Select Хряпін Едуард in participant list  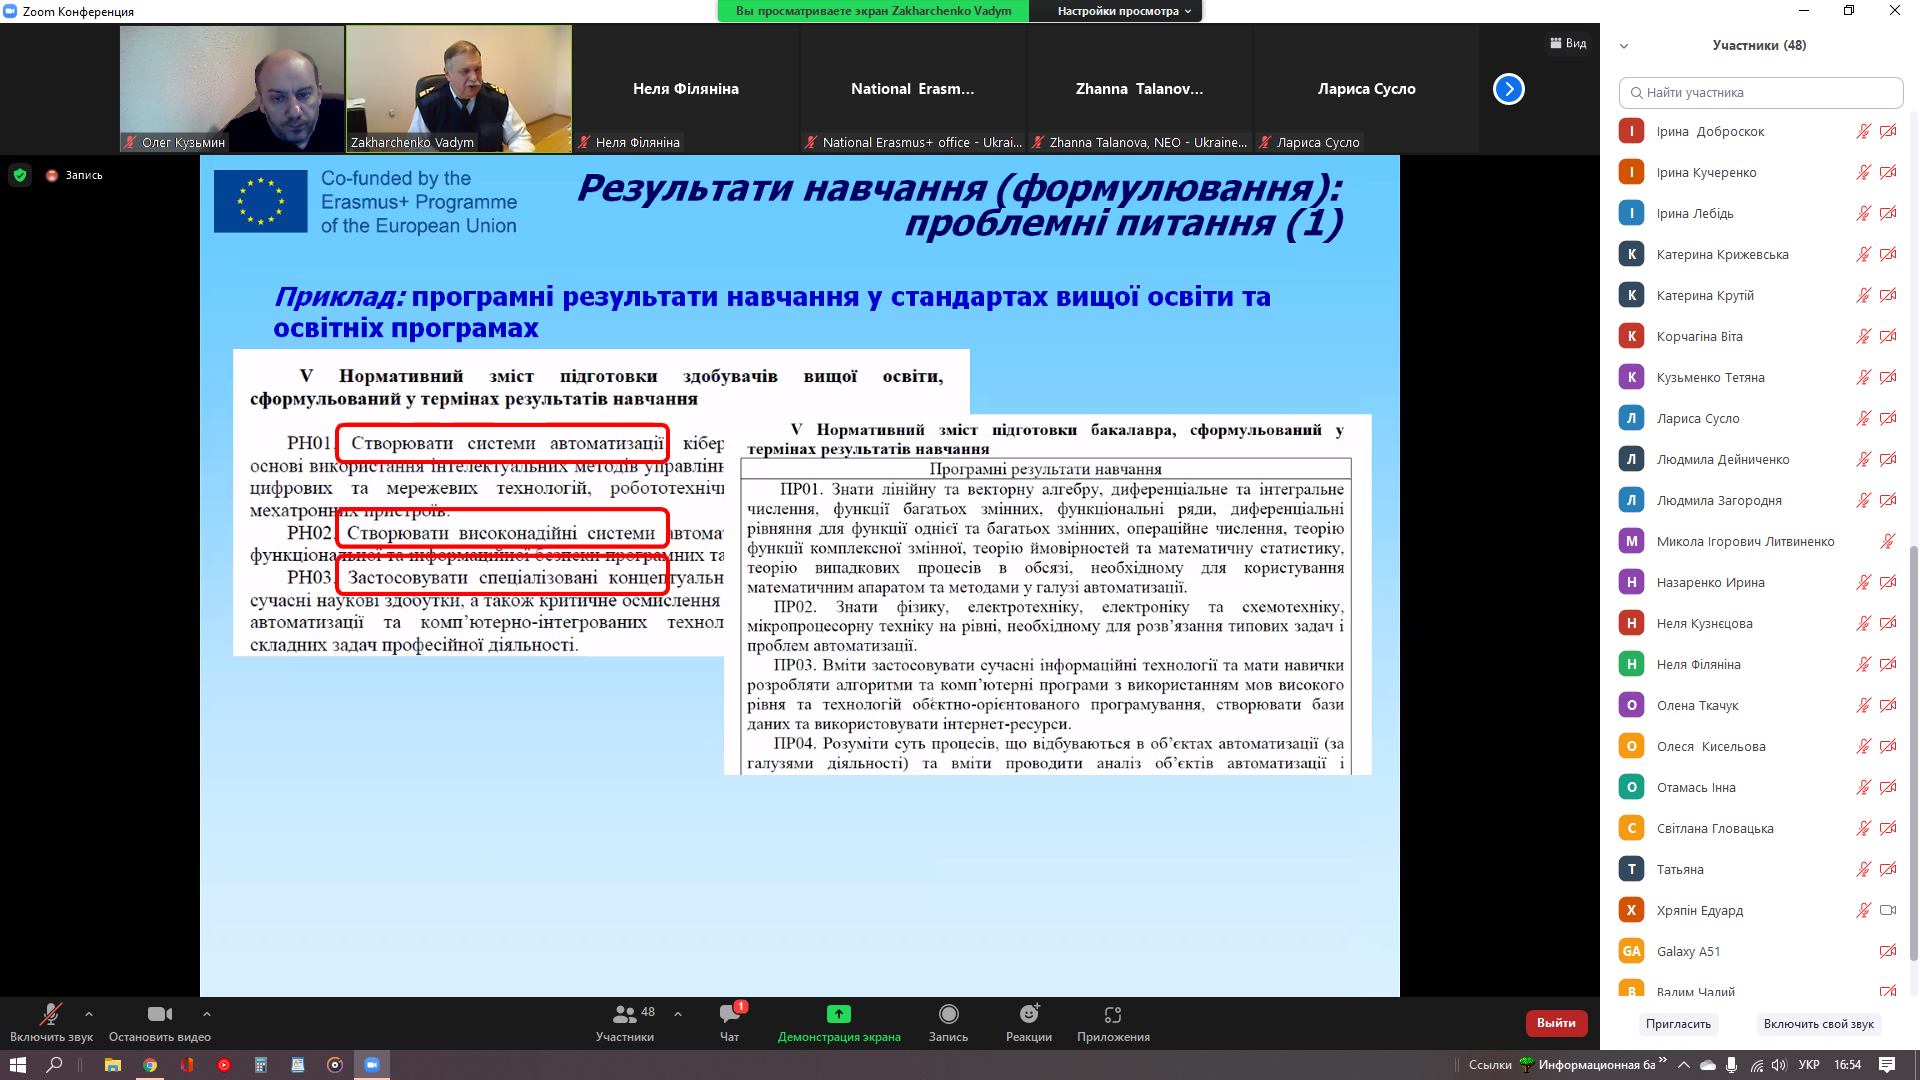point(1700,910)
